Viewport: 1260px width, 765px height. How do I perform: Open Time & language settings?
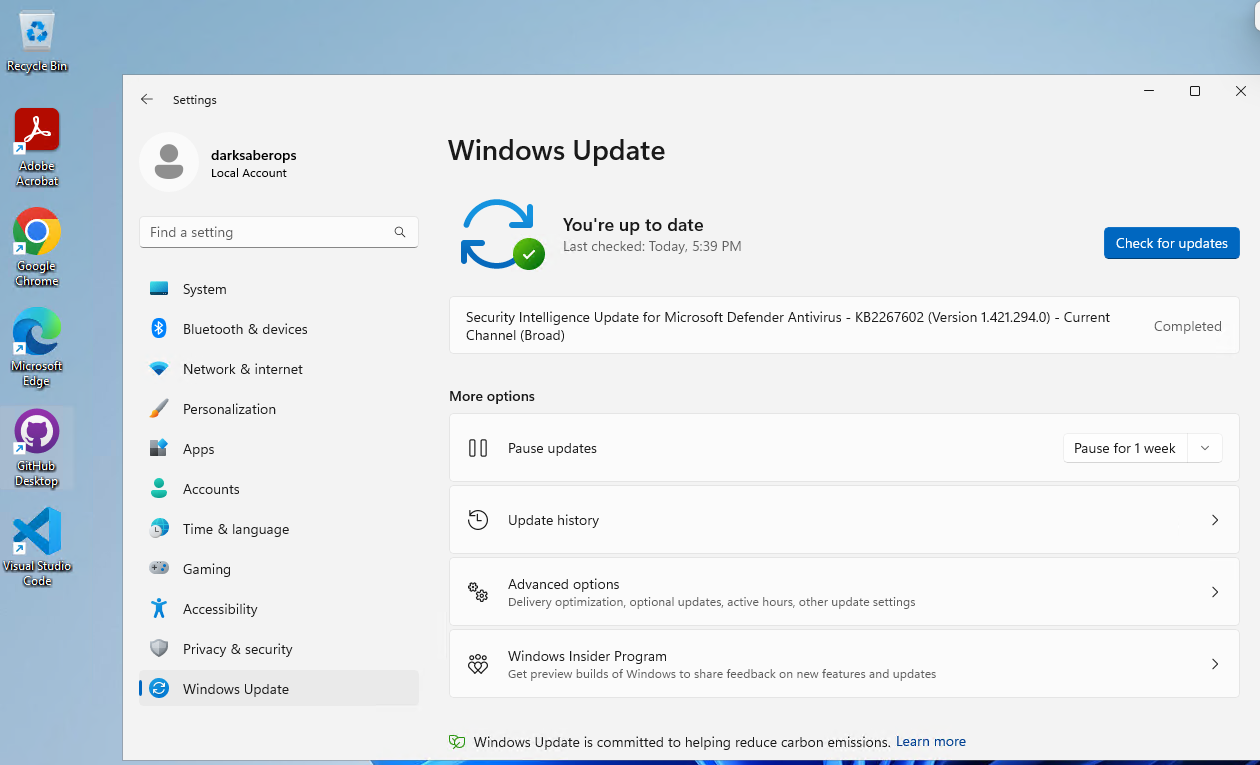236,528
